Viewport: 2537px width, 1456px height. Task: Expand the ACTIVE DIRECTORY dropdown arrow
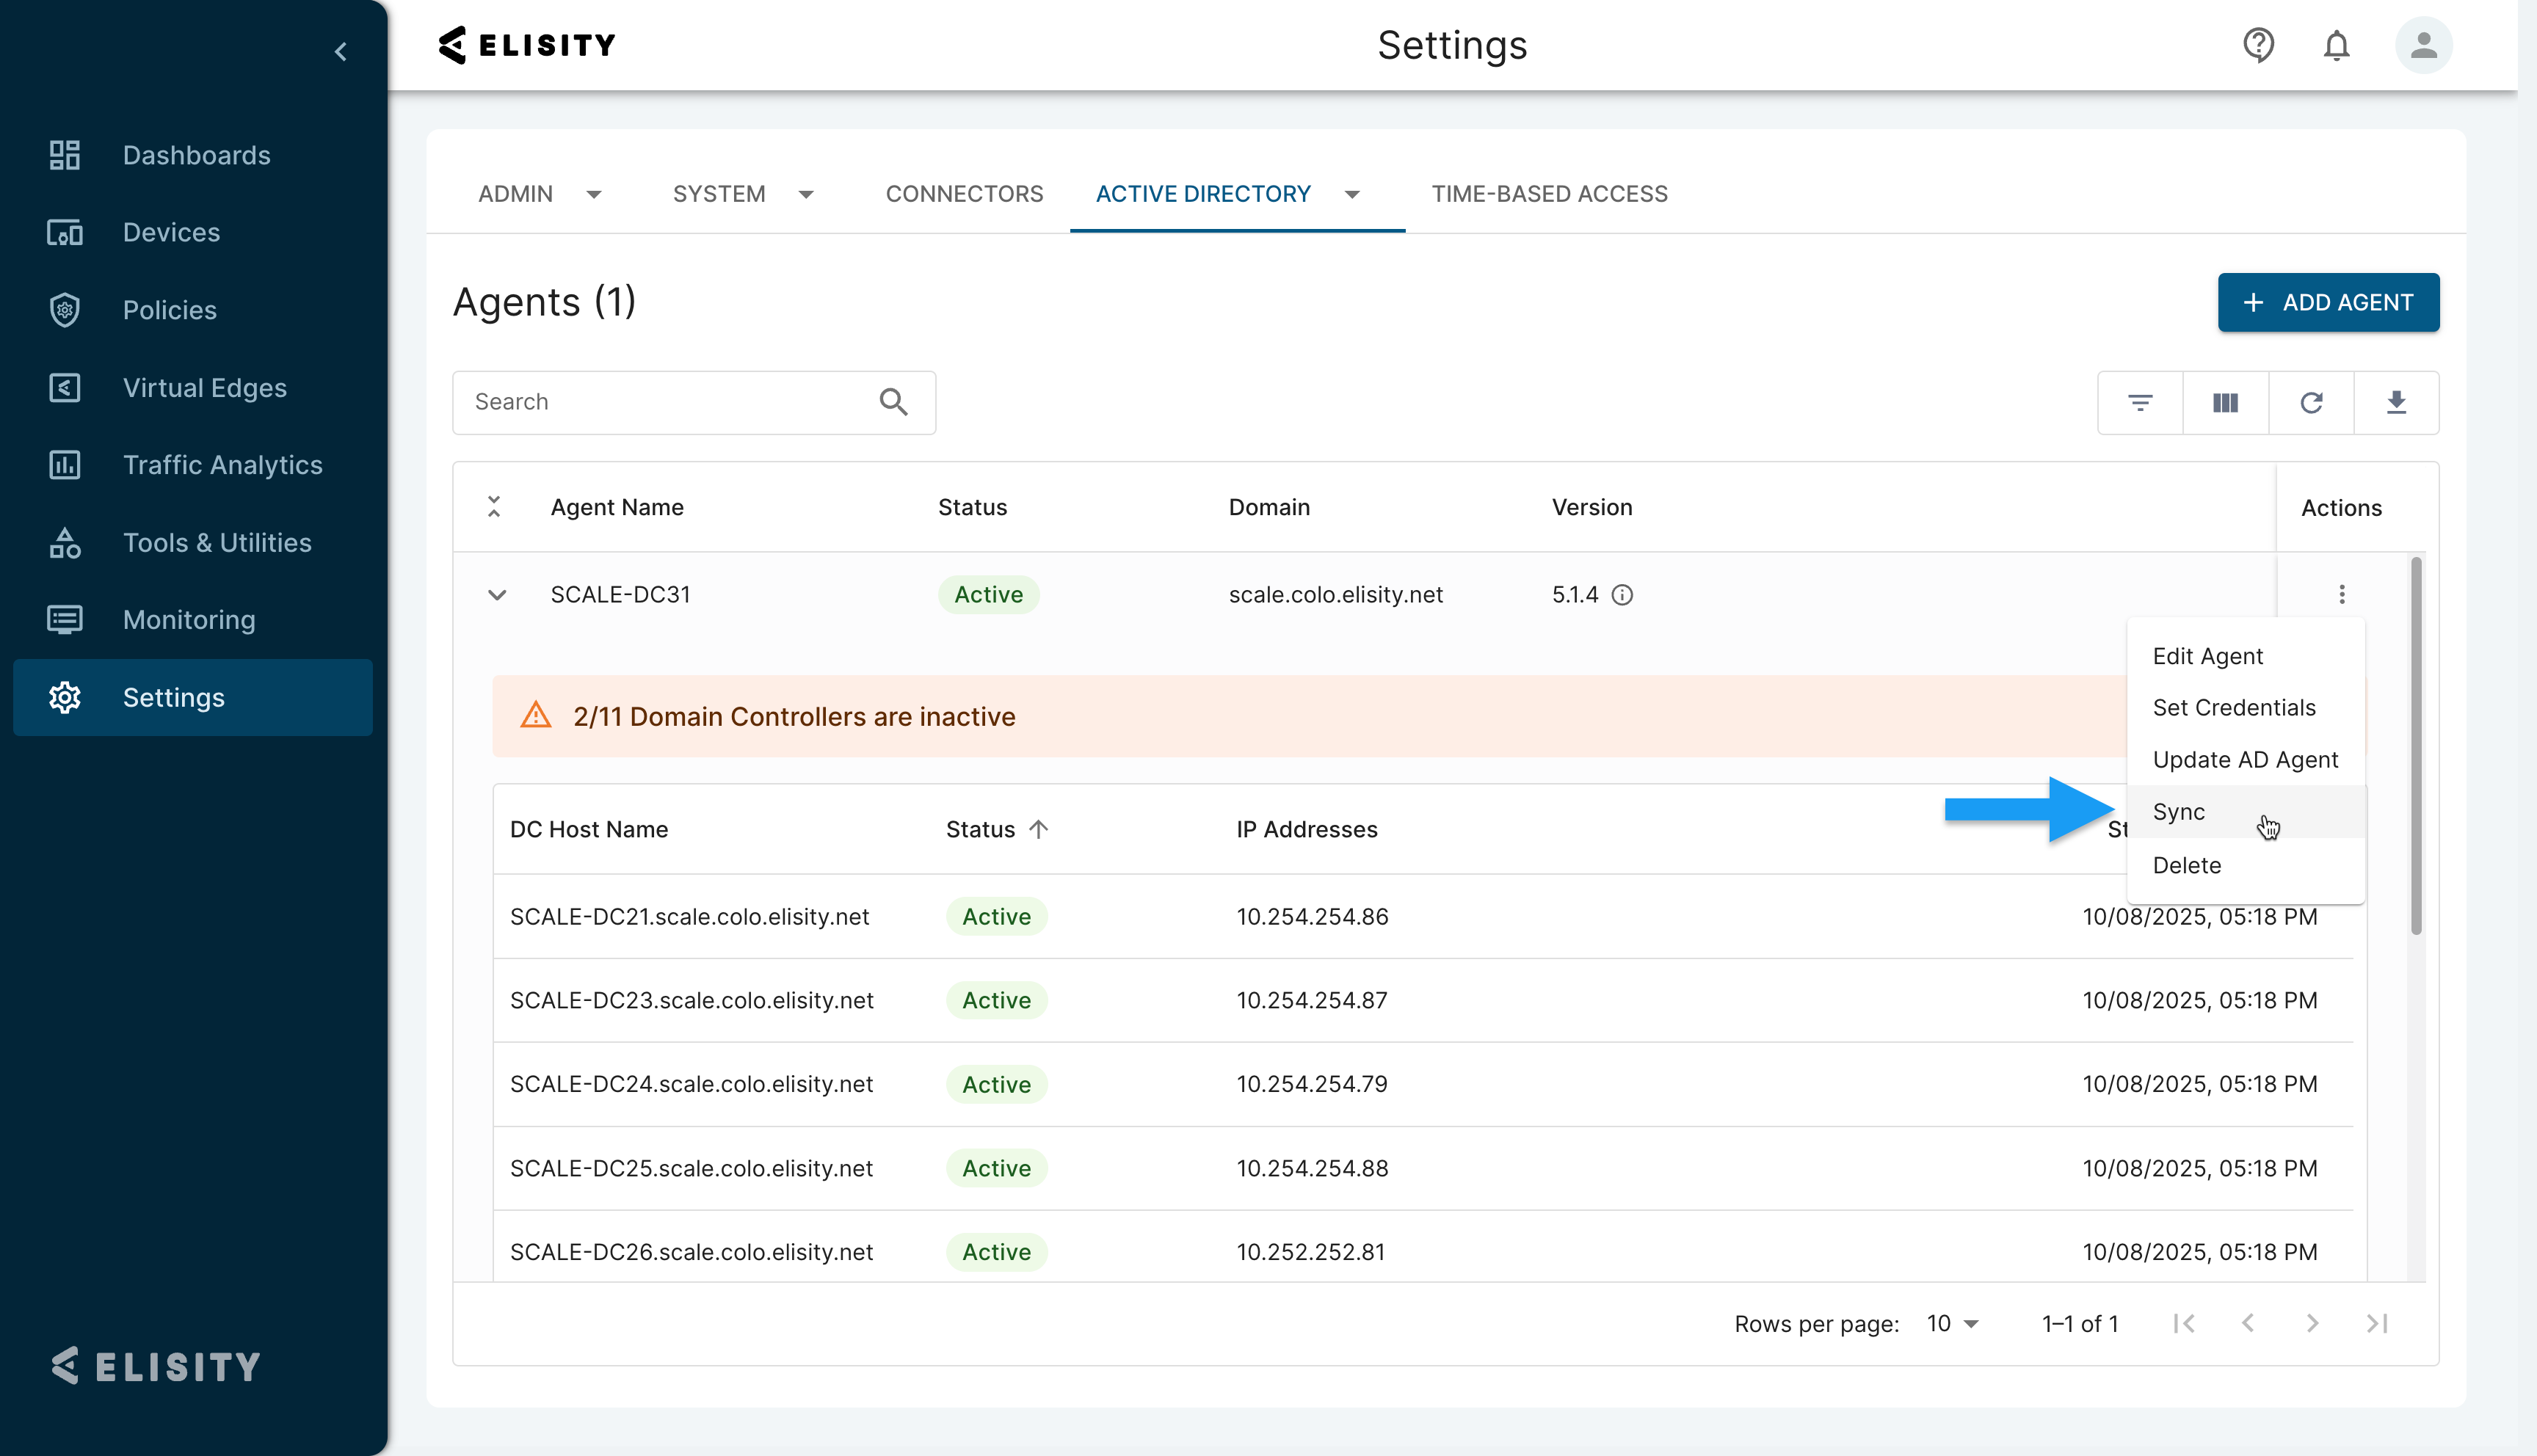pos(1352,194)
